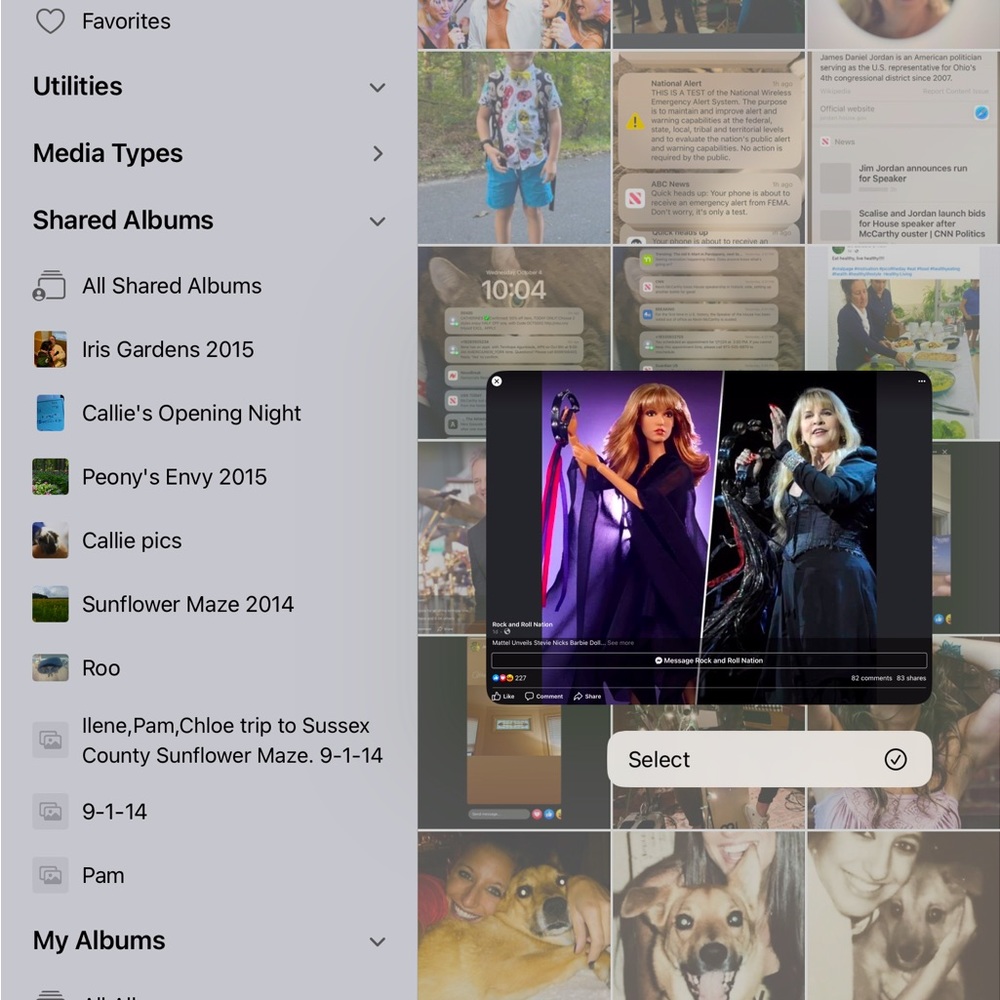The width and height of the screenshot is (1000, 1000).
Task: Click '83 shares' count in preview
Action: 911,678
